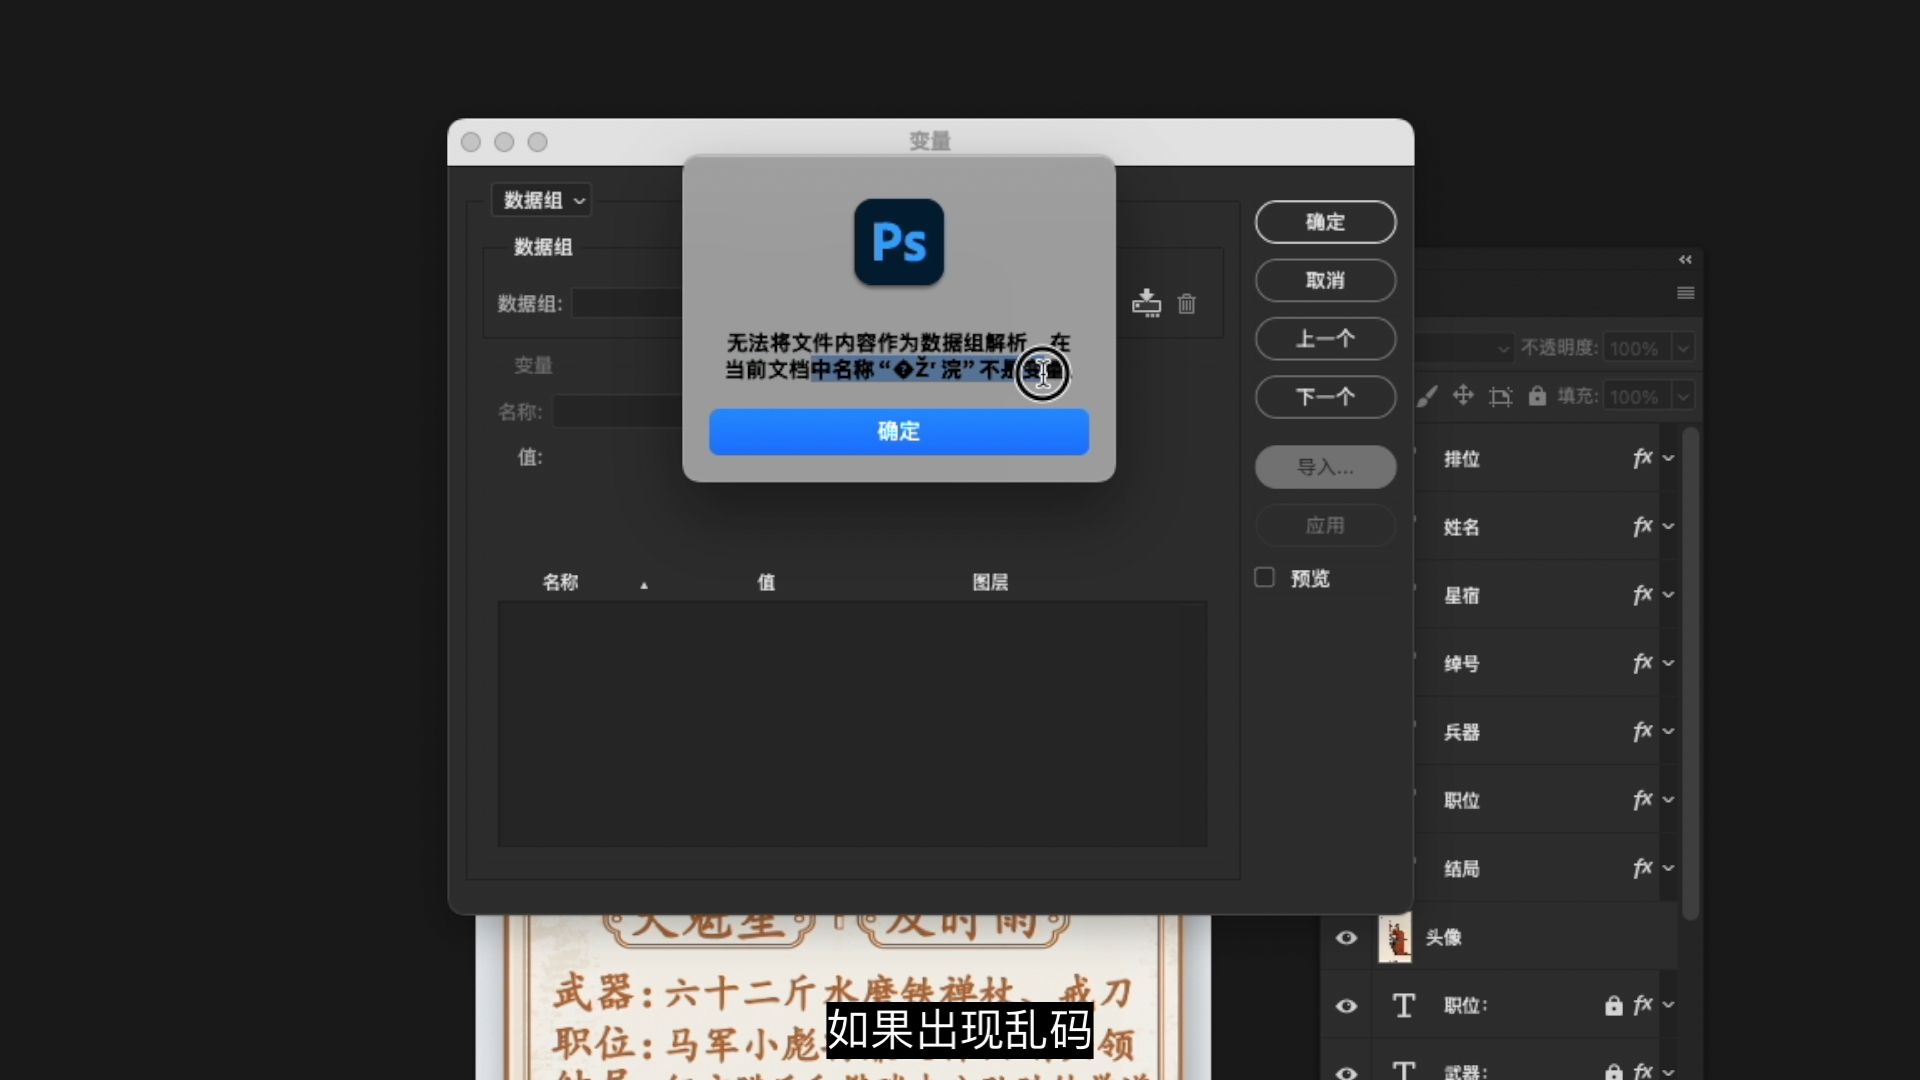Expand effects of the 职位 layer

(1668, 799)
